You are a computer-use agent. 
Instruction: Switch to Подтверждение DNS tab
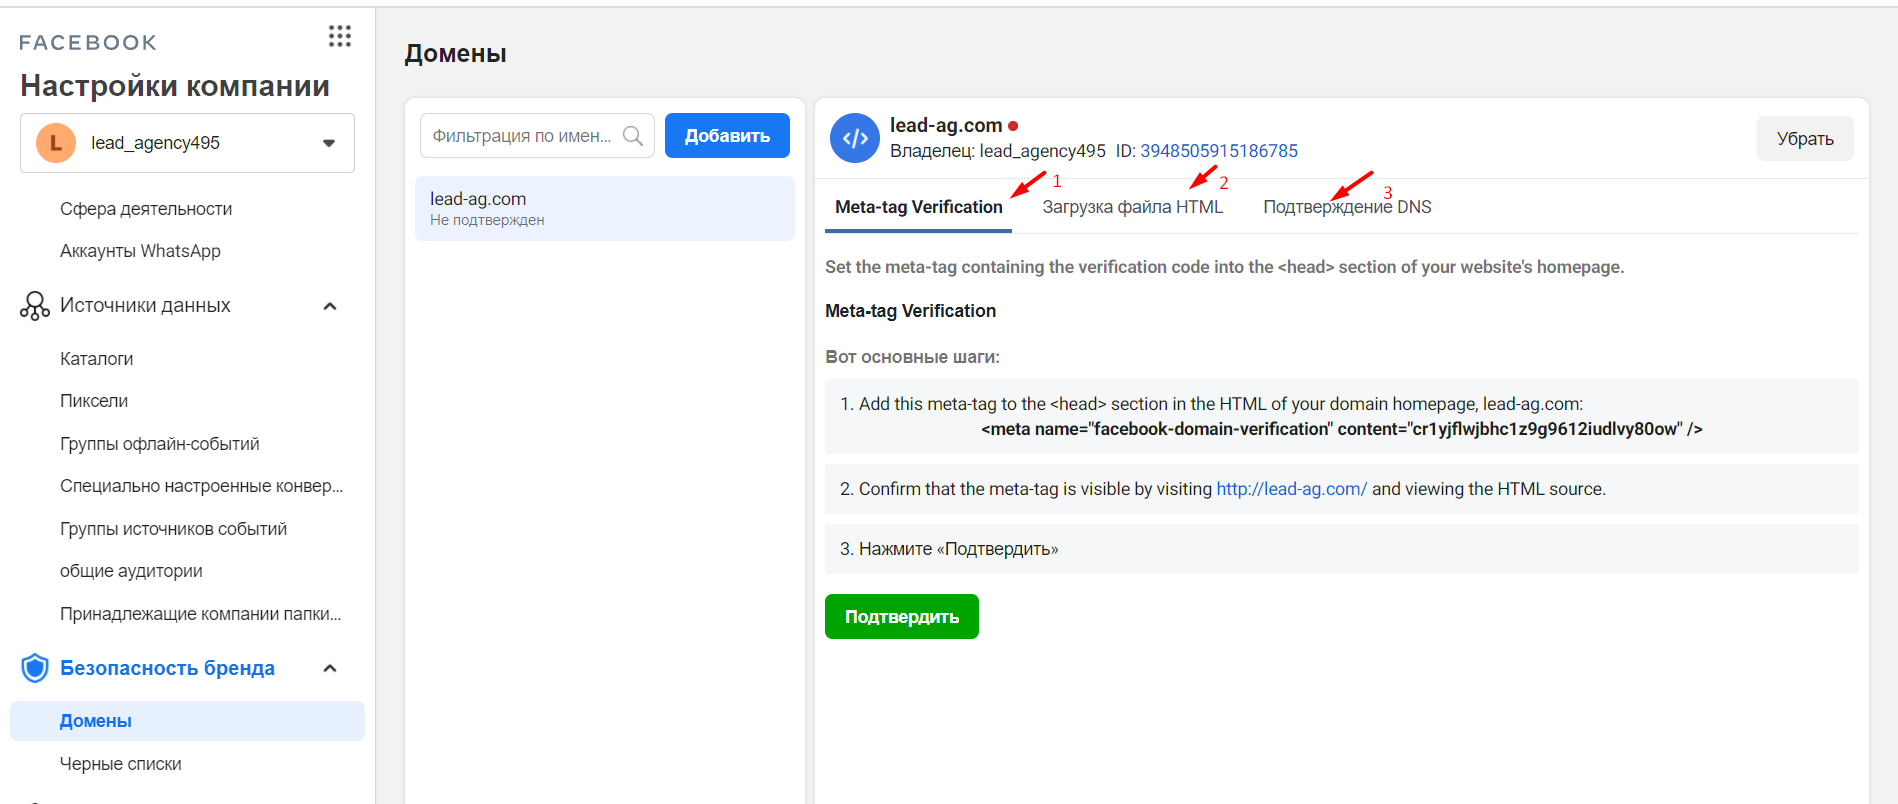tap(1347, 207)
